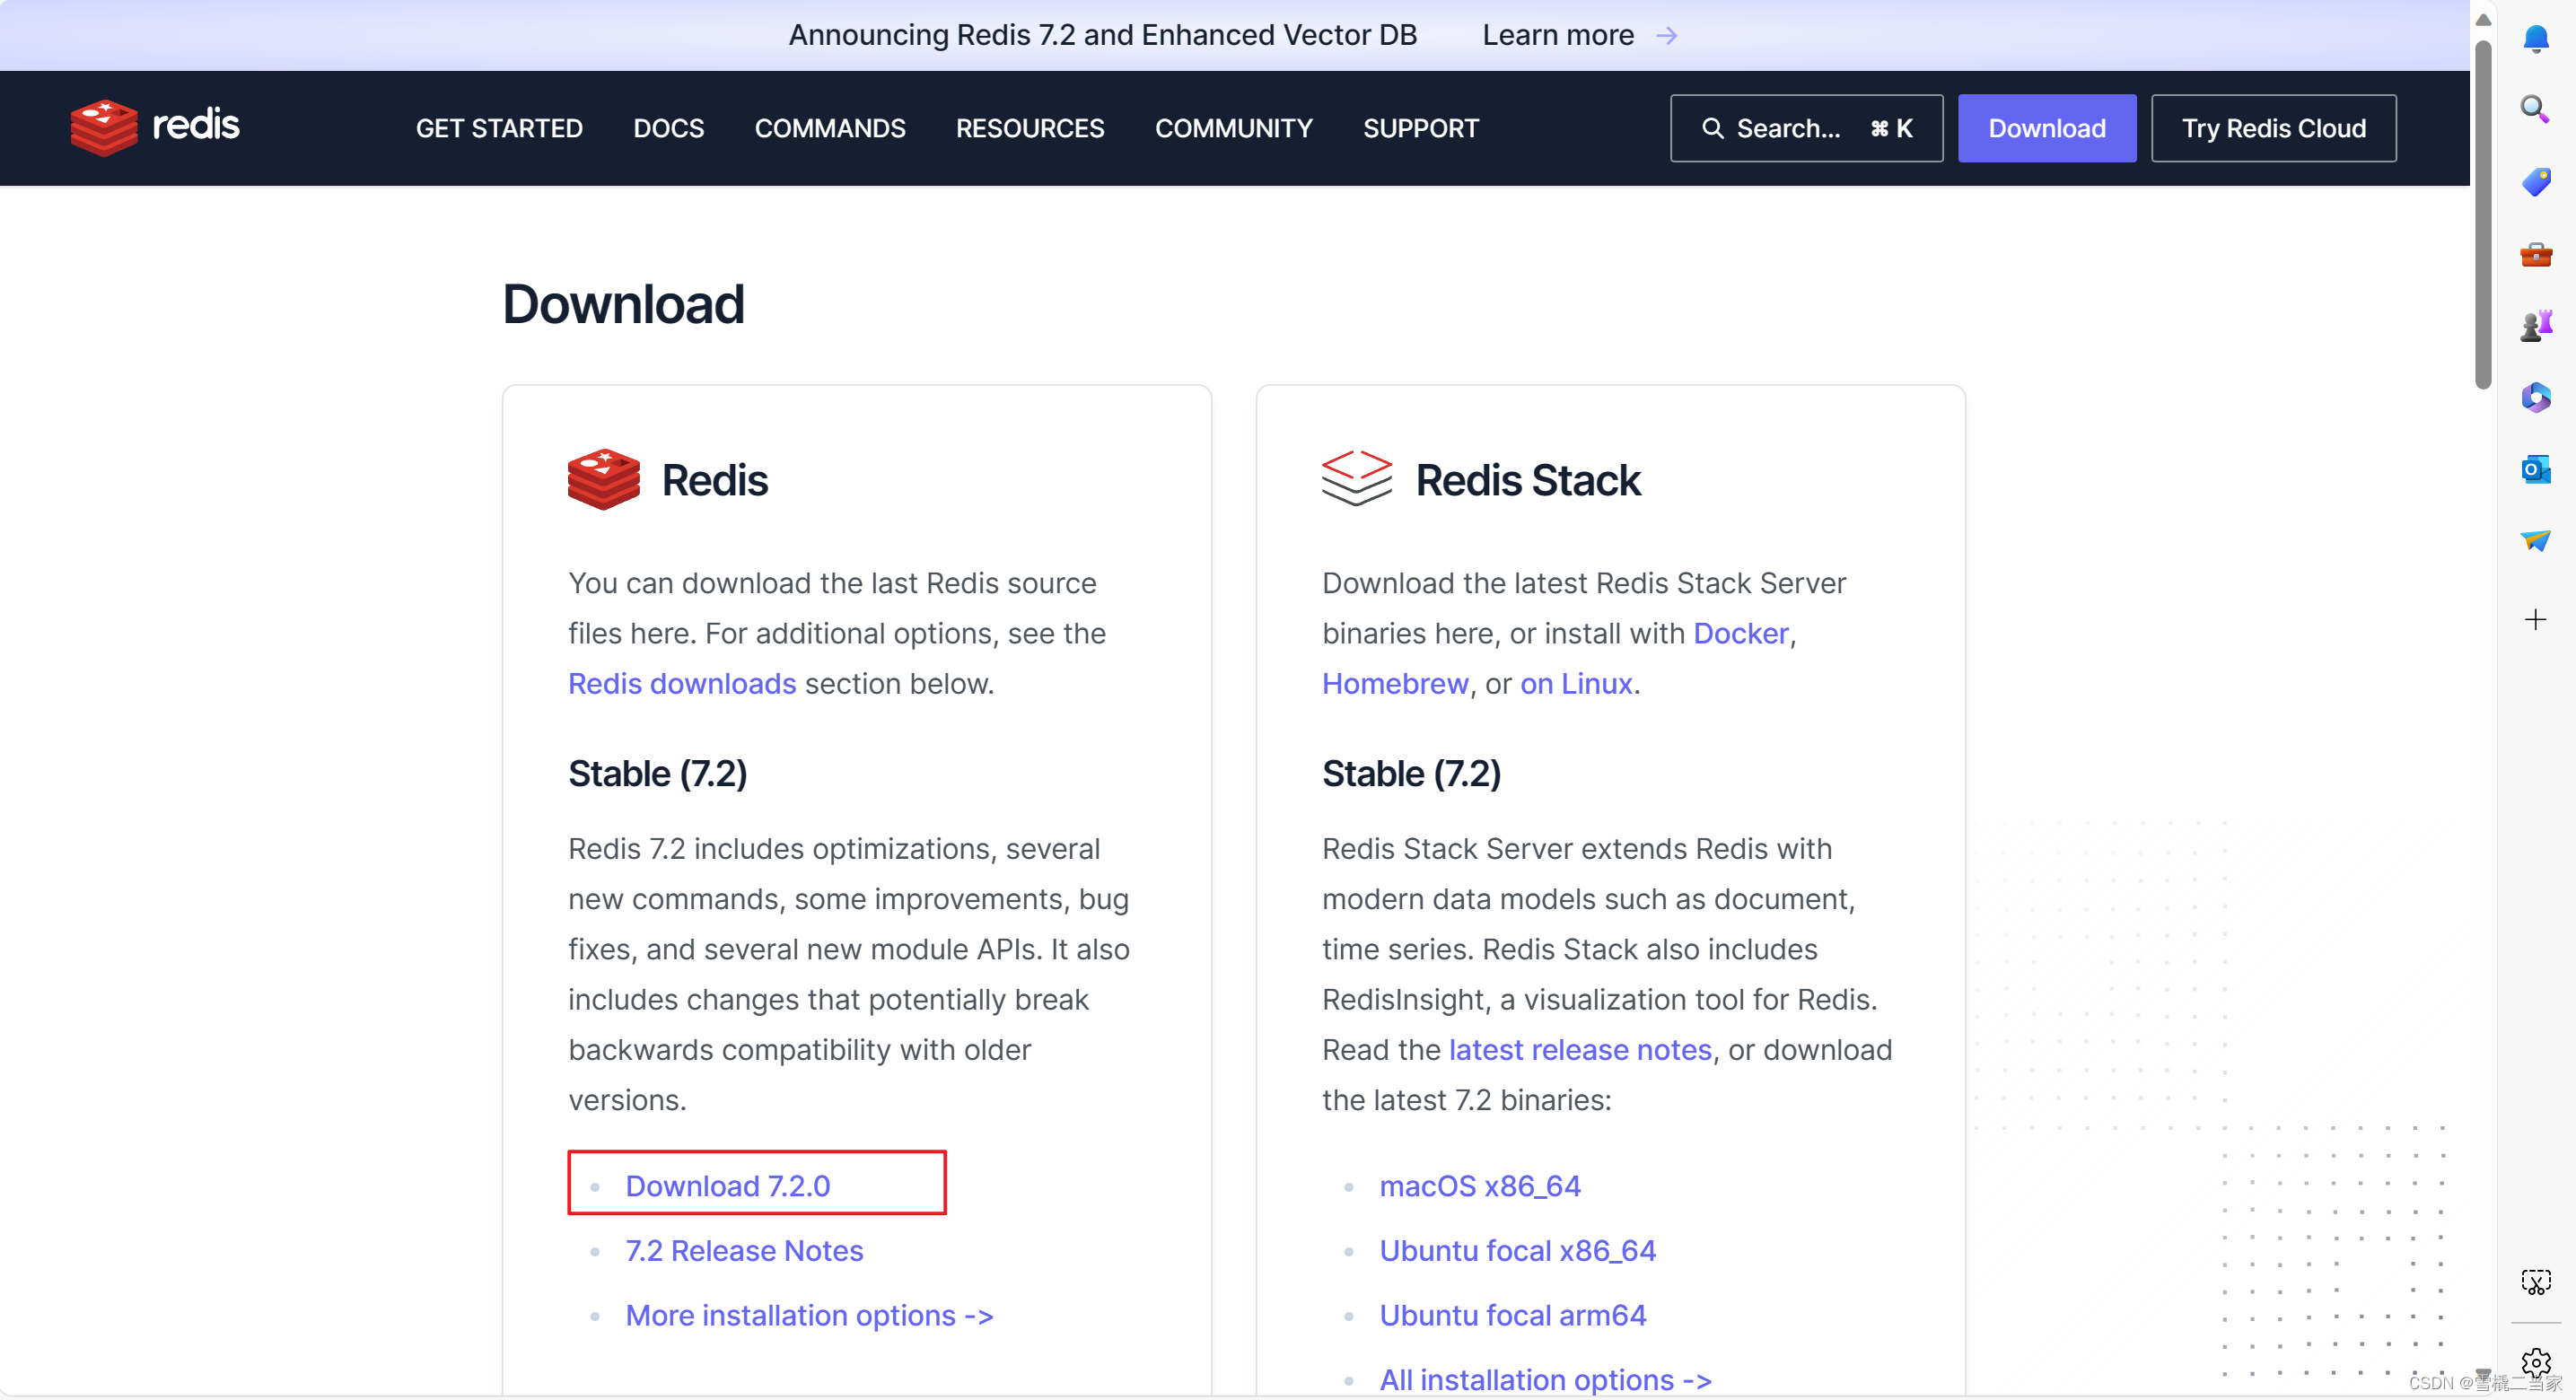Add a sidebar app with plus icon
2576x1400 pixels.
[x=2535, y=620]
